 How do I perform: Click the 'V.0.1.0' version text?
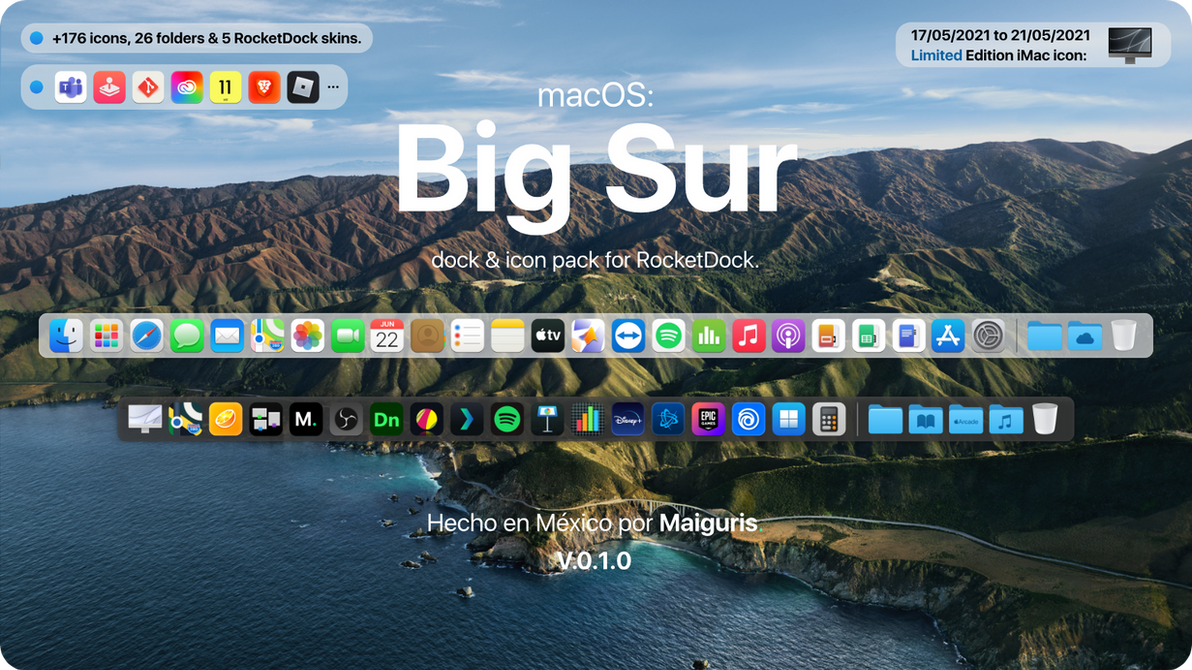(594, 561)
